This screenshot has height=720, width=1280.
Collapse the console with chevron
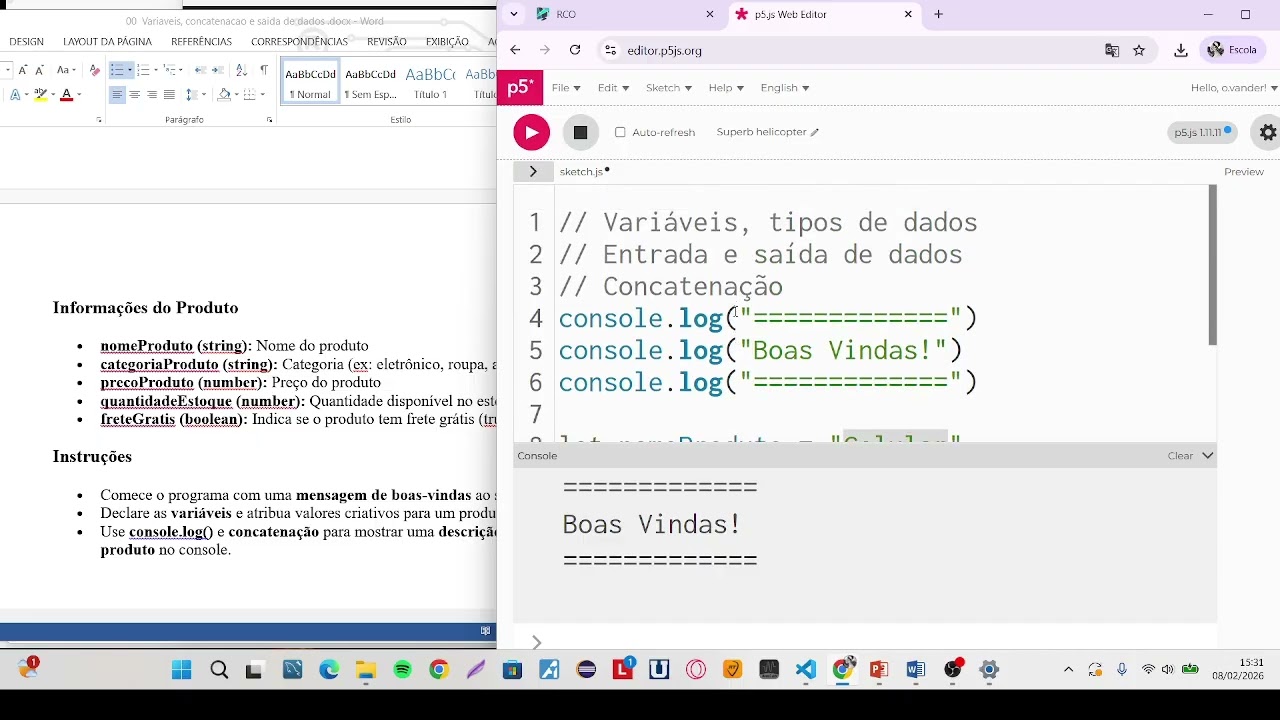click(x=1208, y=456)
